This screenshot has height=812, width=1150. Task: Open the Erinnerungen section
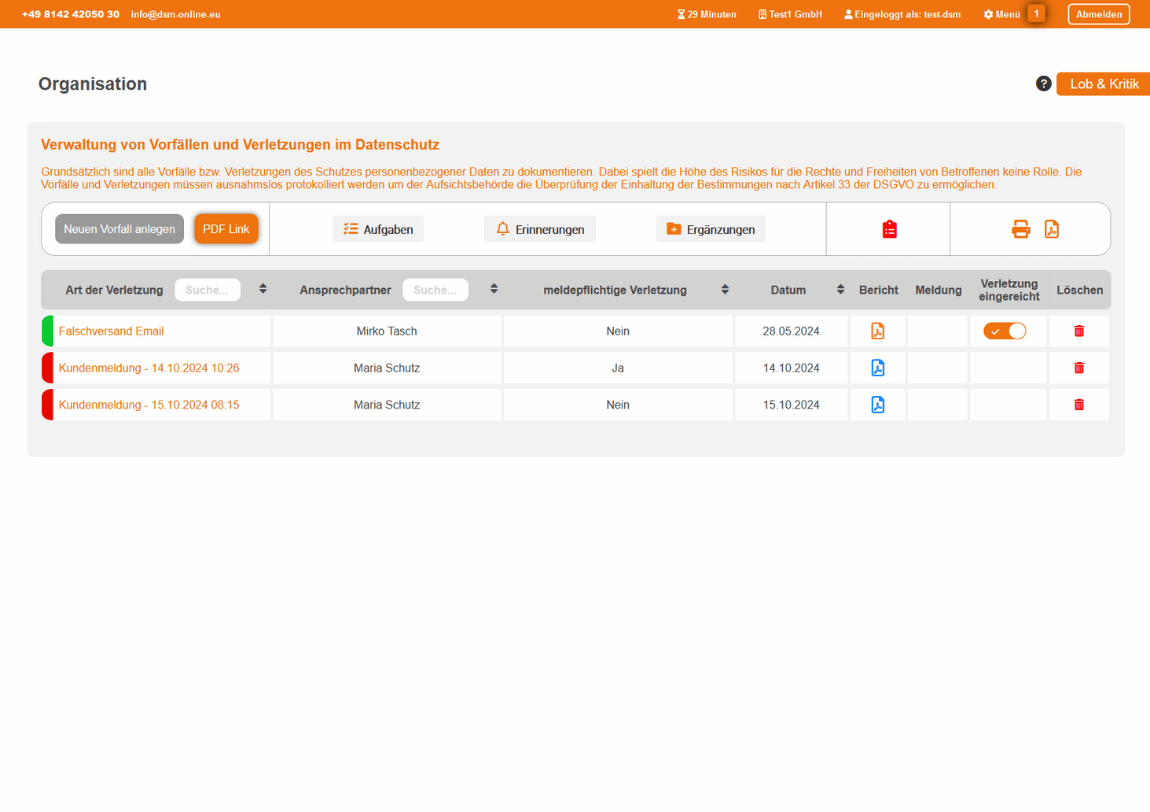click(x=540, y=229)
